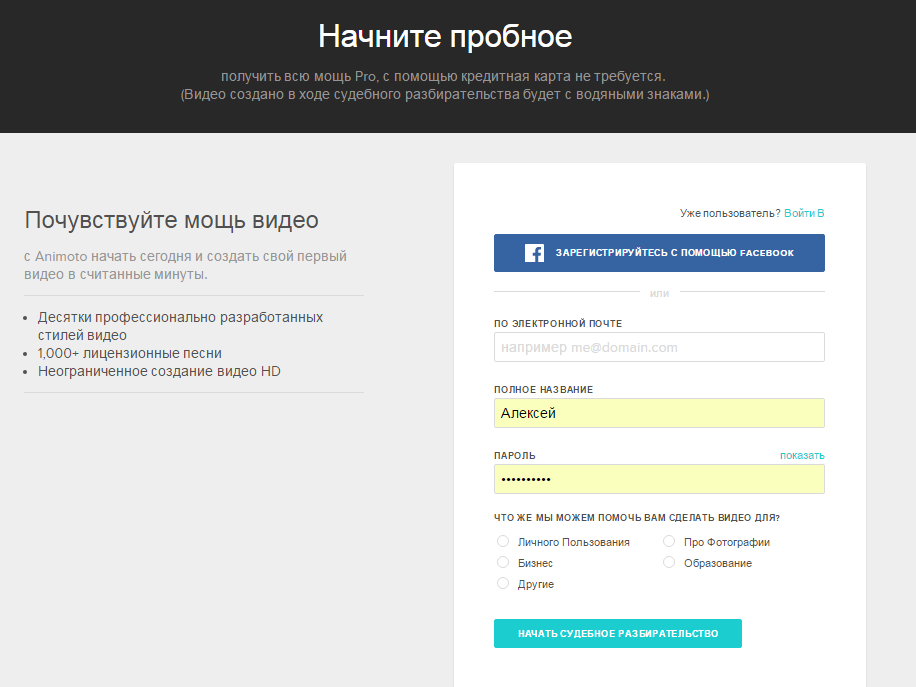
Task: Open the 'Войти В' login link
Action: coord(804,213)
